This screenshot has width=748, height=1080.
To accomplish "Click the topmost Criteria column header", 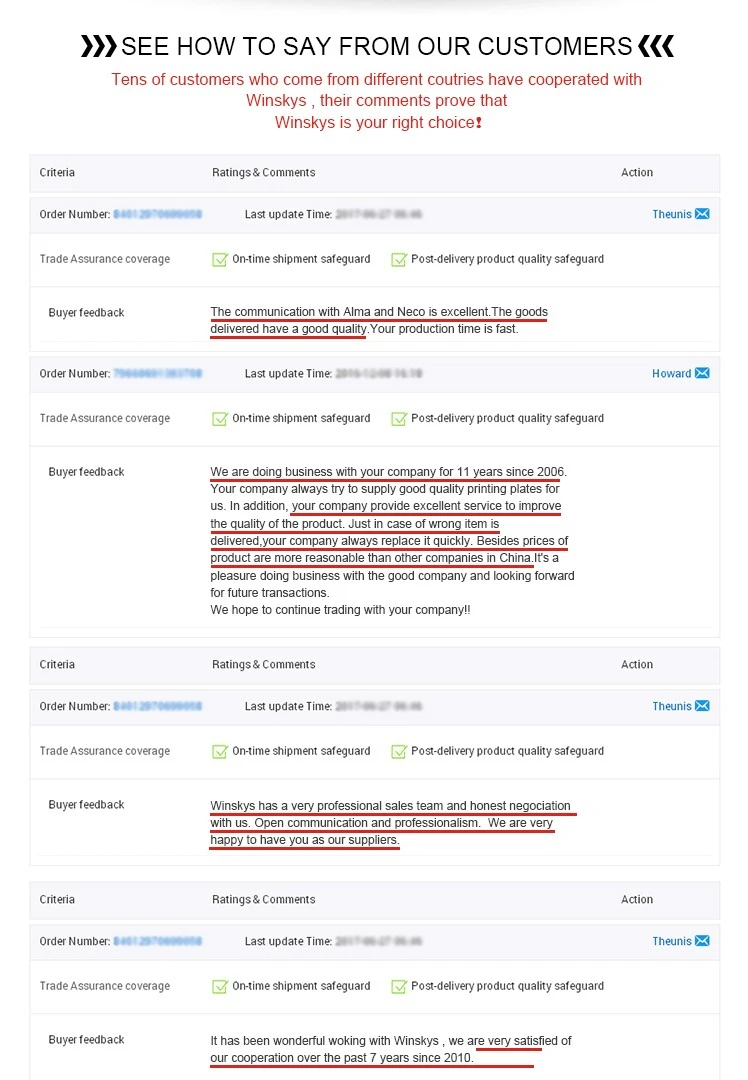I will pyautogui.click(x=57, y=173).
